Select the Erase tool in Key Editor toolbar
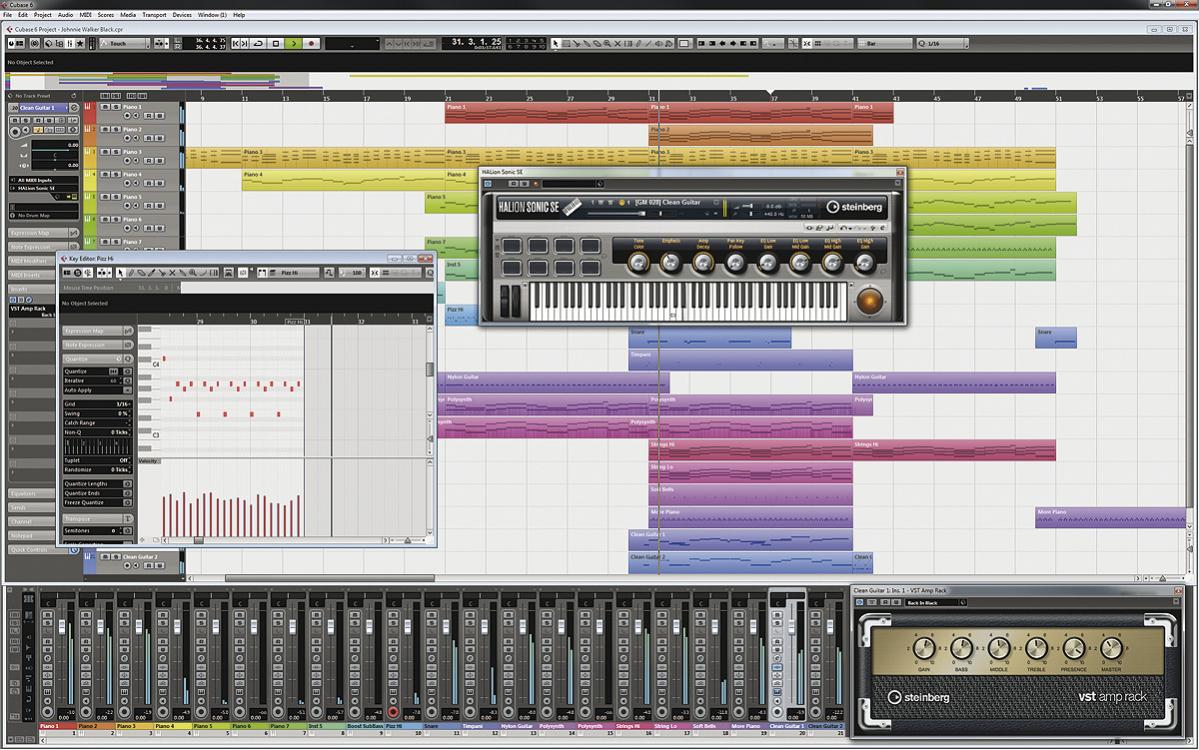 142,273
